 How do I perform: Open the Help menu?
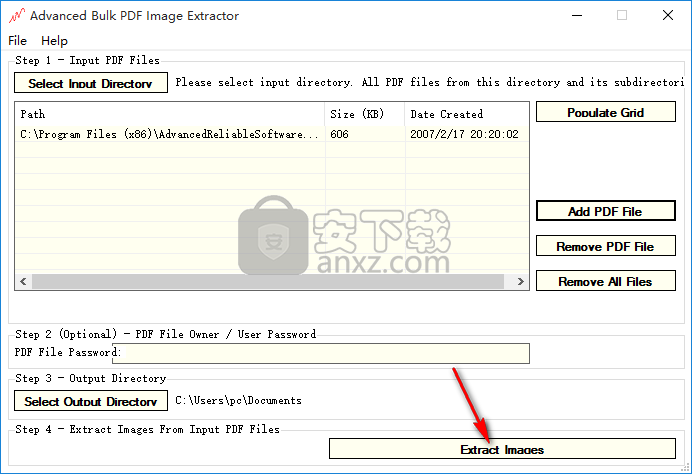coord(54,41)
